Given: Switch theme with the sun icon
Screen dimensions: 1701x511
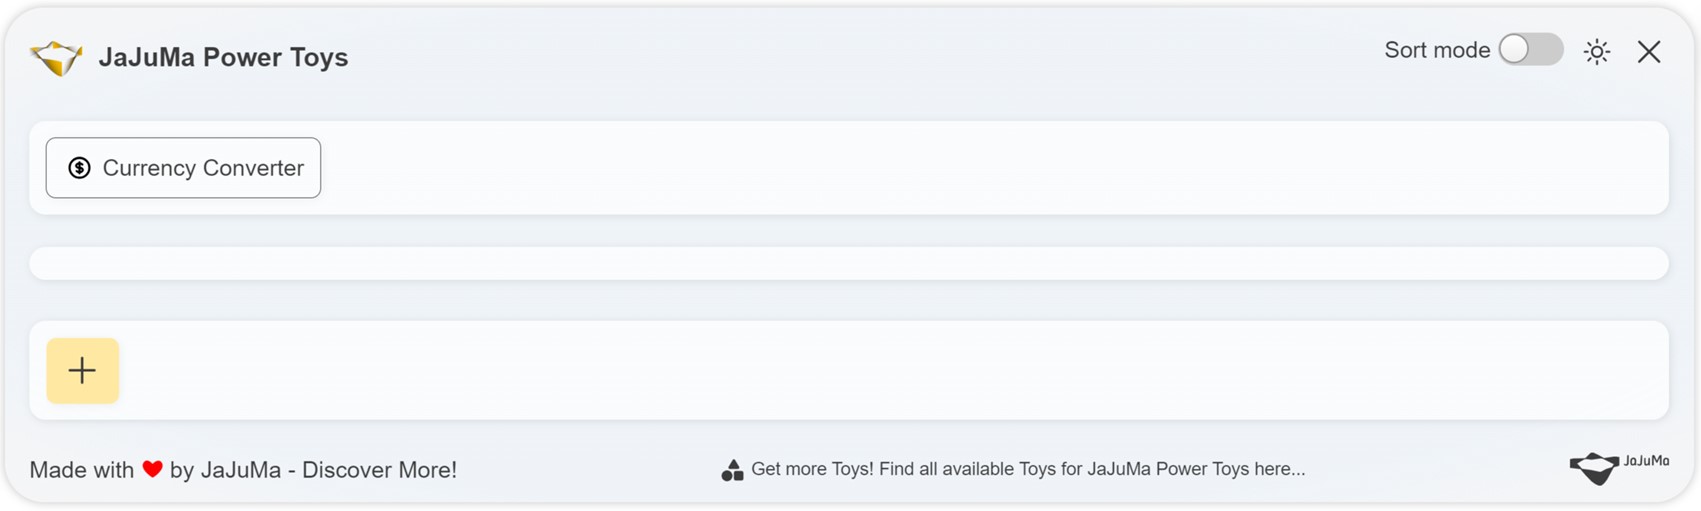Looking at the screenshot, I should [x=1597, y=51].
